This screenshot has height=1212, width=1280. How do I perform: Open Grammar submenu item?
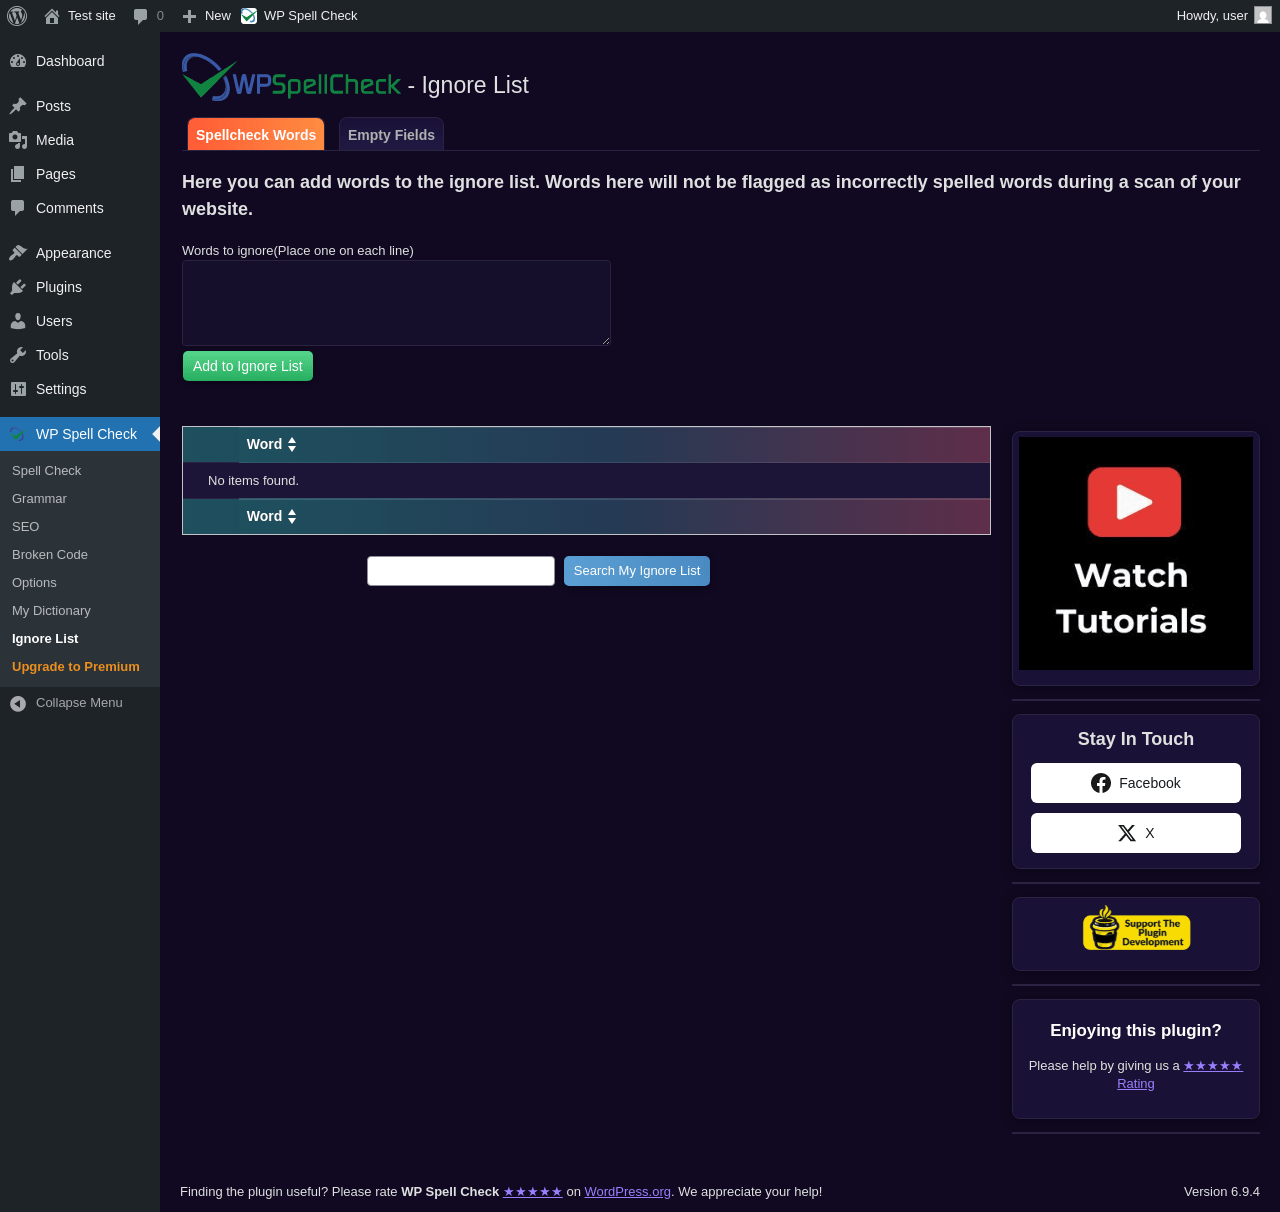pyautogui.click(x=40, y=499)
